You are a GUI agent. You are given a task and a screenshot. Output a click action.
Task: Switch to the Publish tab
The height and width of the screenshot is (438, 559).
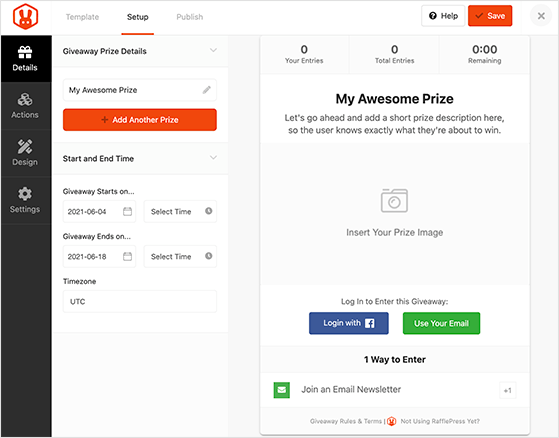(x=190, y=17)
